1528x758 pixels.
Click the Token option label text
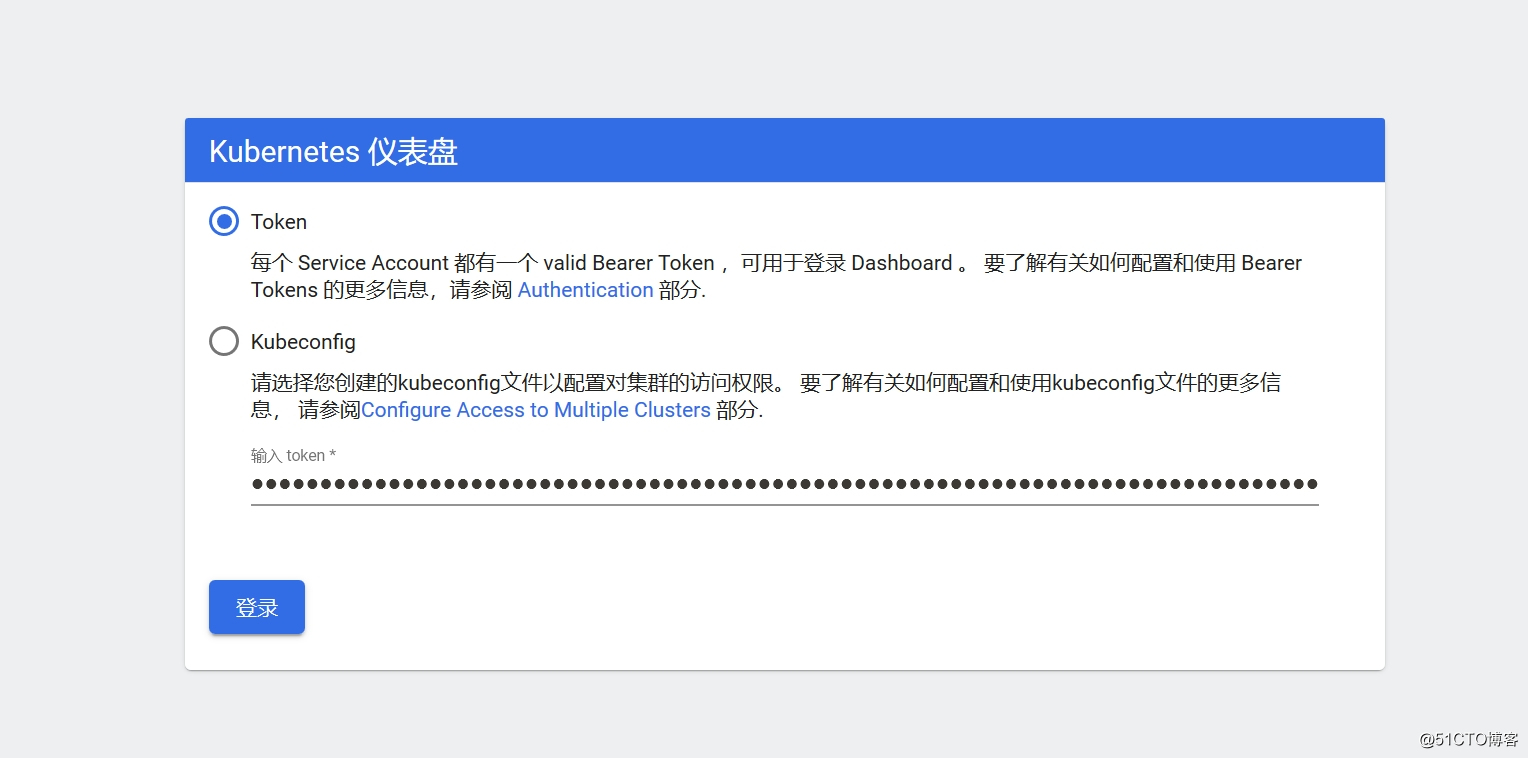click(279, 222)
